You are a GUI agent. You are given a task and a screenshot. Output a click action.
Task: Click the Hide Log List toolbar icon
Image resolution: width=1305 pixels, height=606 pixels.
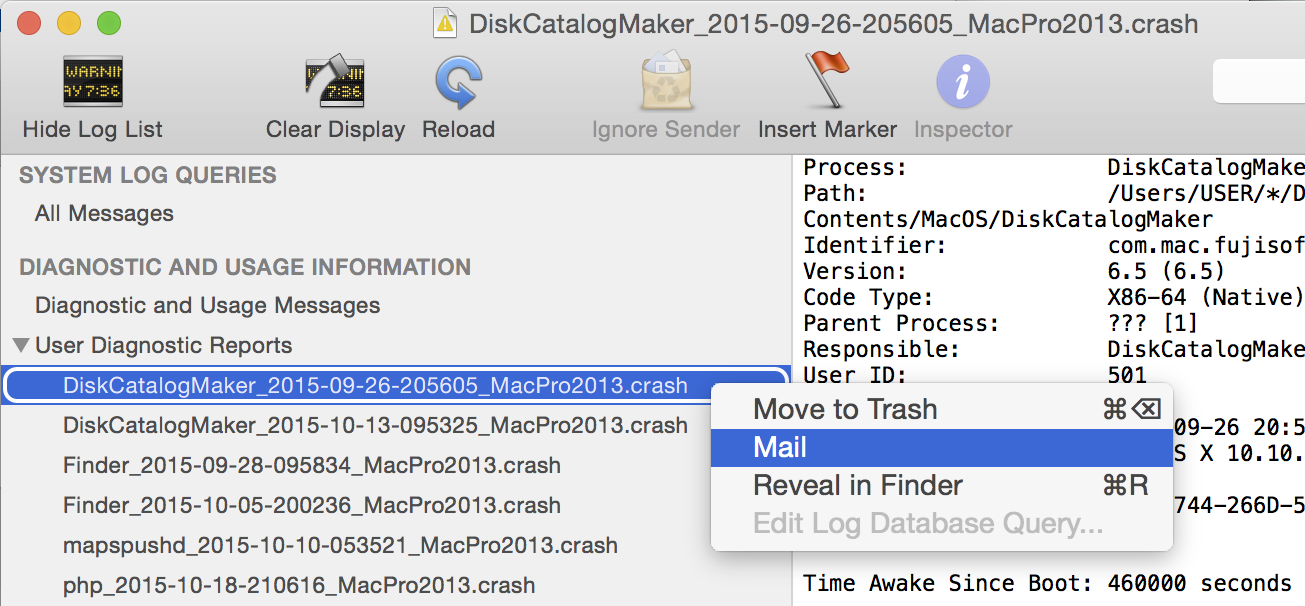point(92,82)
